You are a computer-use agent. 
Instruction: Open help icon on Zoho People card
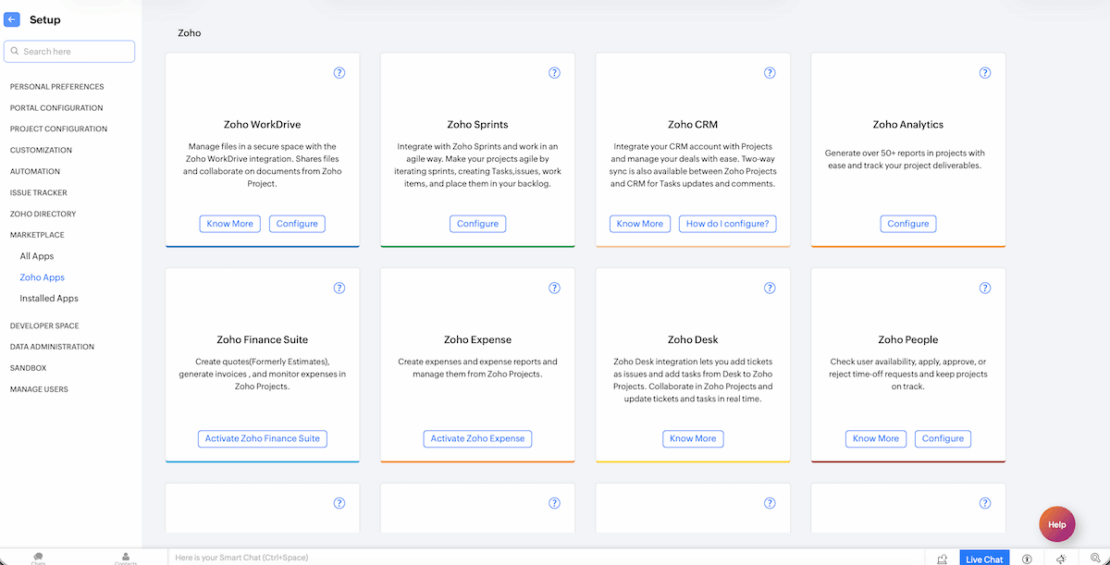tap(985, 288)
